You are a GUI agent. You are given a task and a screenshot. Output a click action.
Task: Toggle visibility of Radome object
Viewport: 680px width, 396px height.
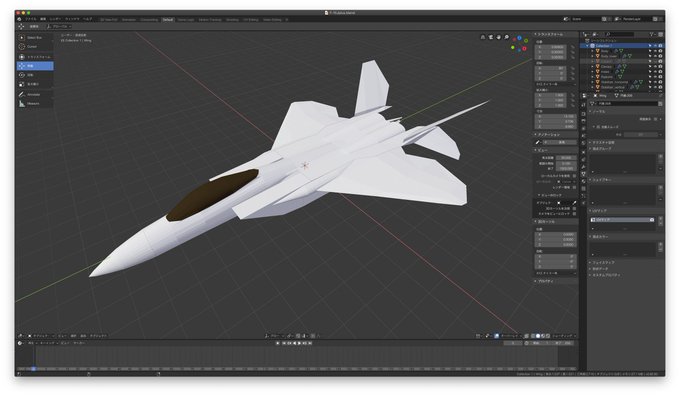pyautogui.click(x=655, y=77)
